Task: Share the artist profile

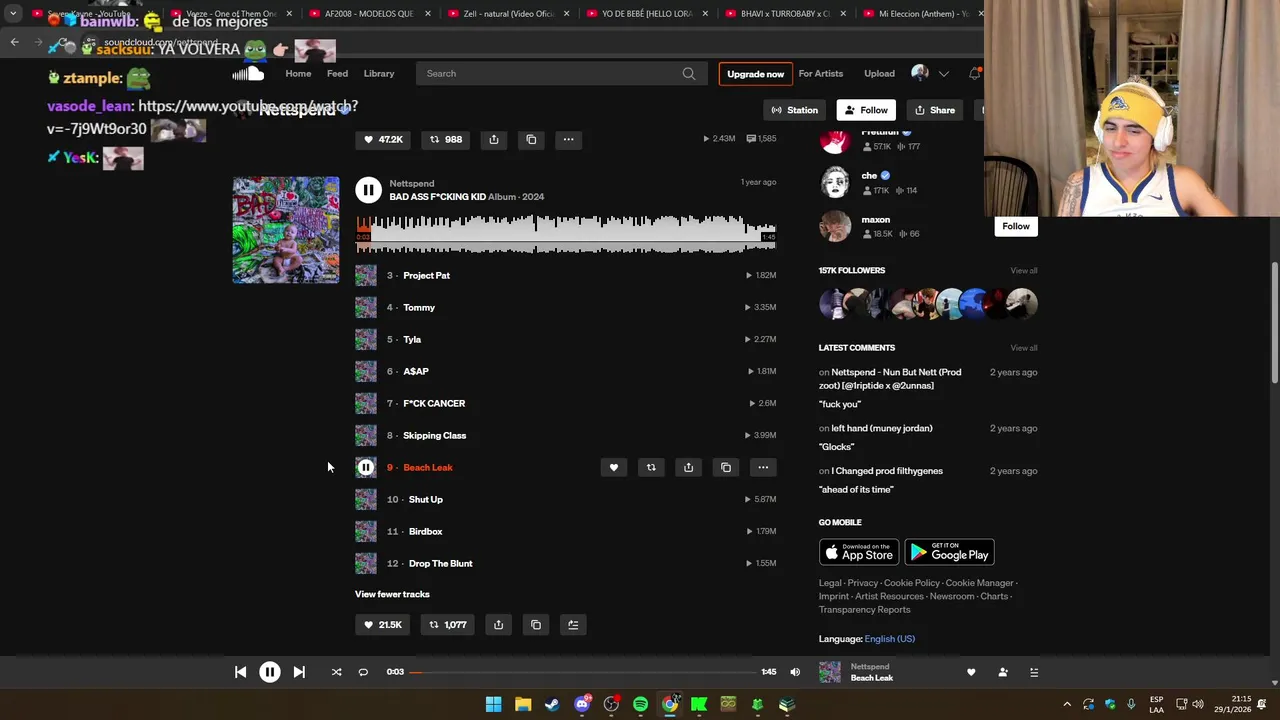Action: pyautogui.click(x=935, y=110)
